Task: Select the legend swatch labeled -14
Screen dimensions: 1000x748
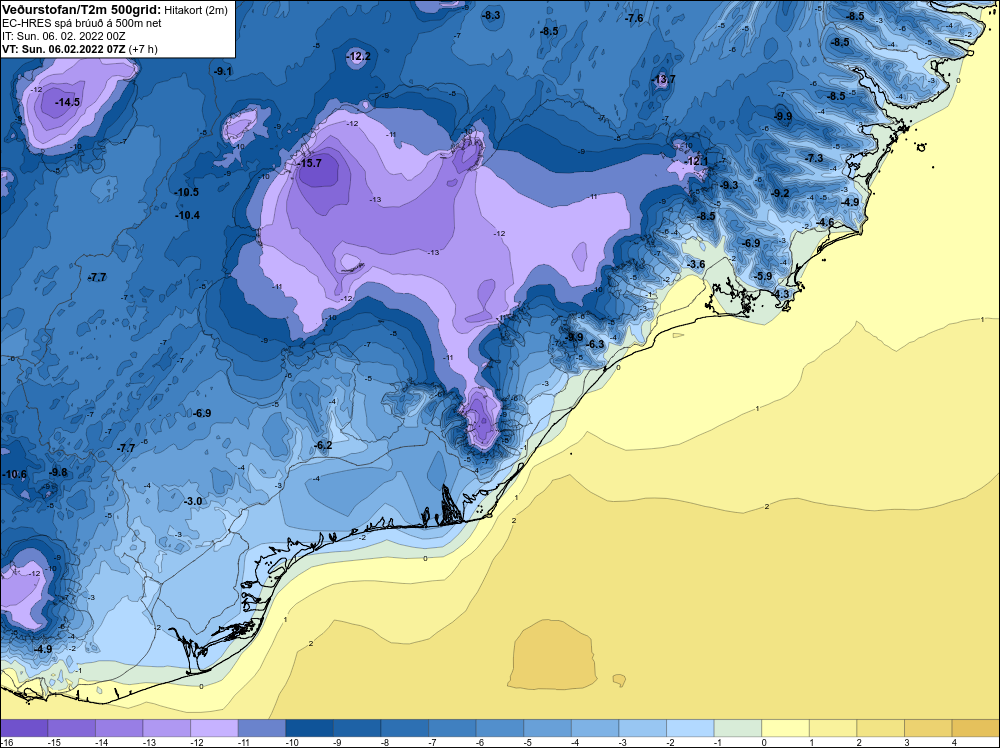Action: (x=119, y=728)
